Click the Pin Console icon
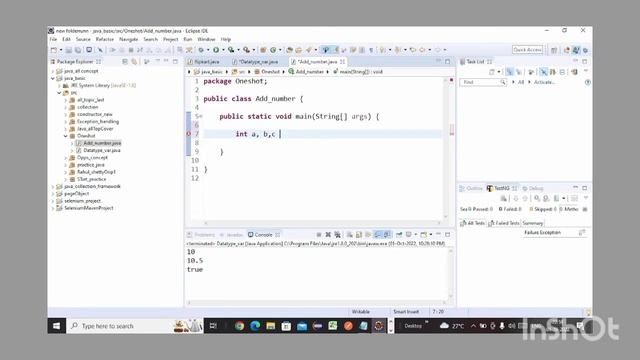This screenshot has height=360, width=640. tap(399, 235)
